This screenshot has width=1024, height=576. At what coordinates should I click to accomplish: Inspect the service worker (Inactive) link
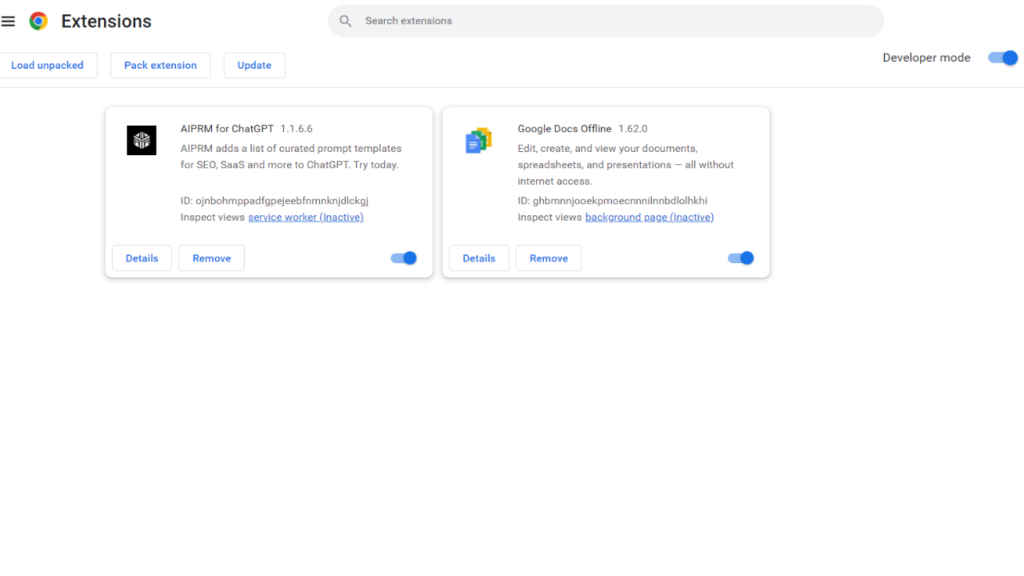tap(305, 217)
